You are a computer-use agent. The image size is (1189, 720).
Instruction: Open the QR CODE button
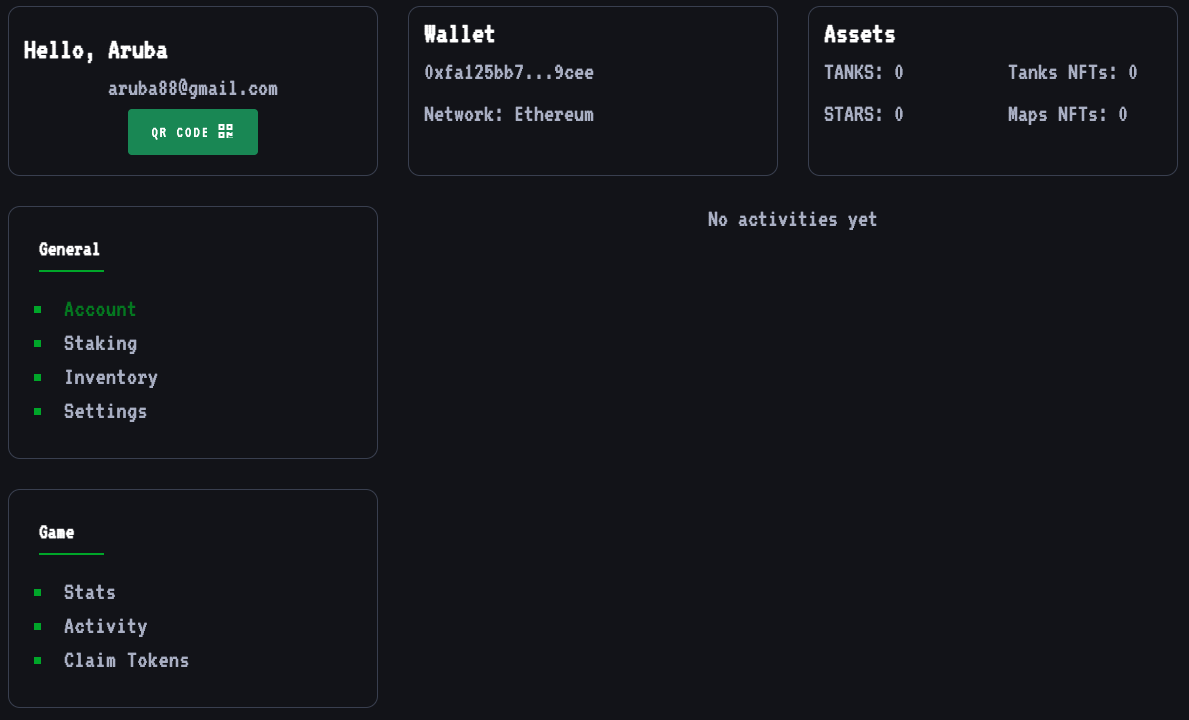(193, 132)
